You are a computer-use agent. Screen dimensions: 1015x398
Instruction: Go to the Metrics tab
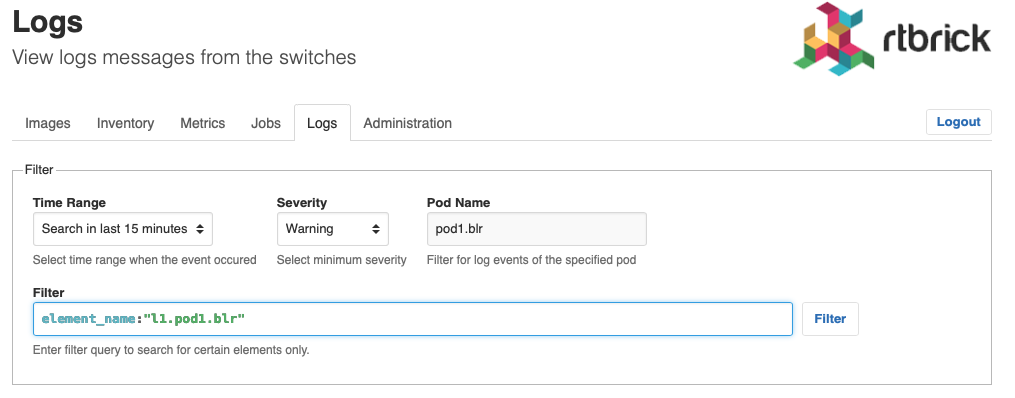coord(203,123)
